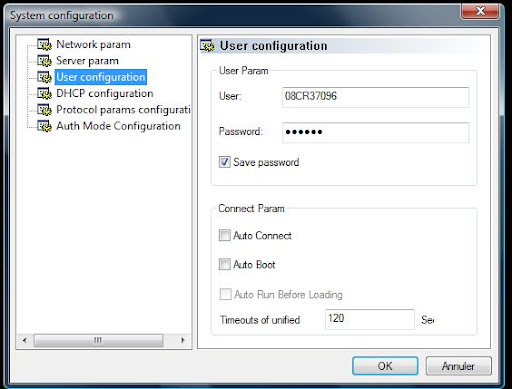Click the scrollbar's right arrow

(x=183, y=340)
